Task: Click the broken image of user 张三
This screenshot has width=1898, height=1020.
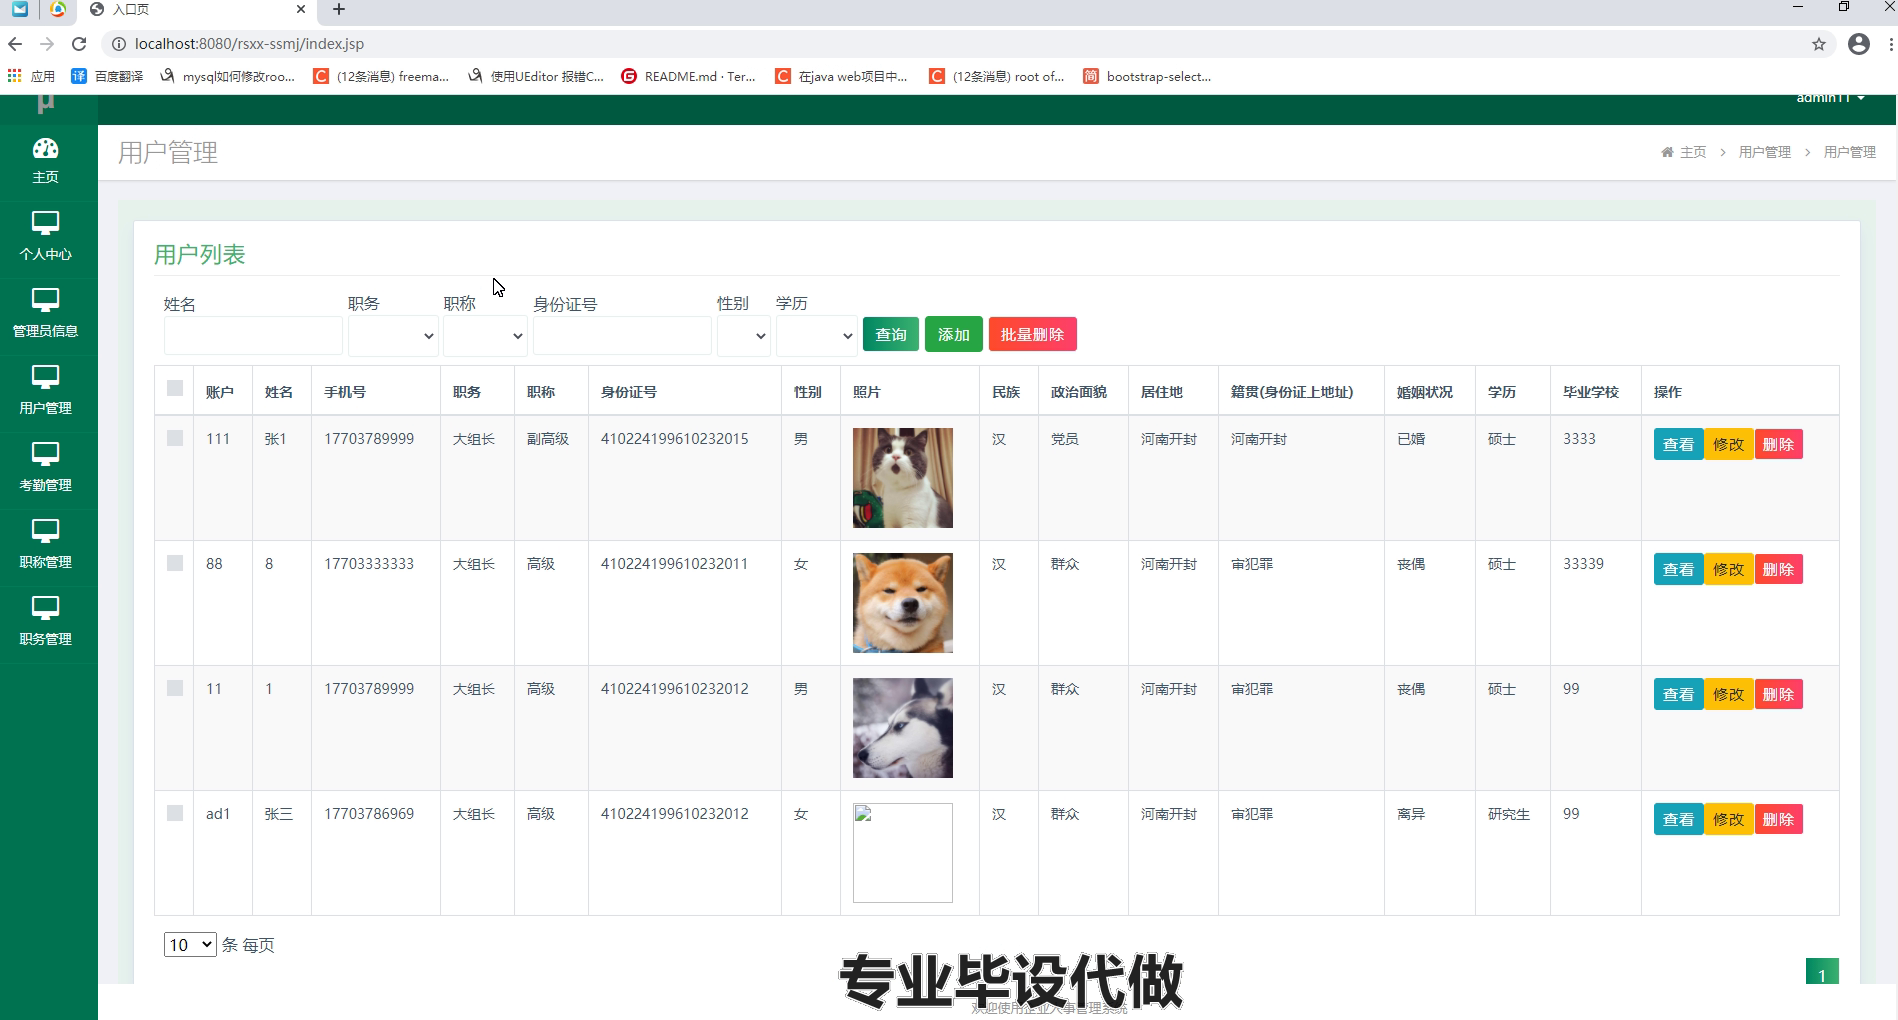Action: point(903,853)
